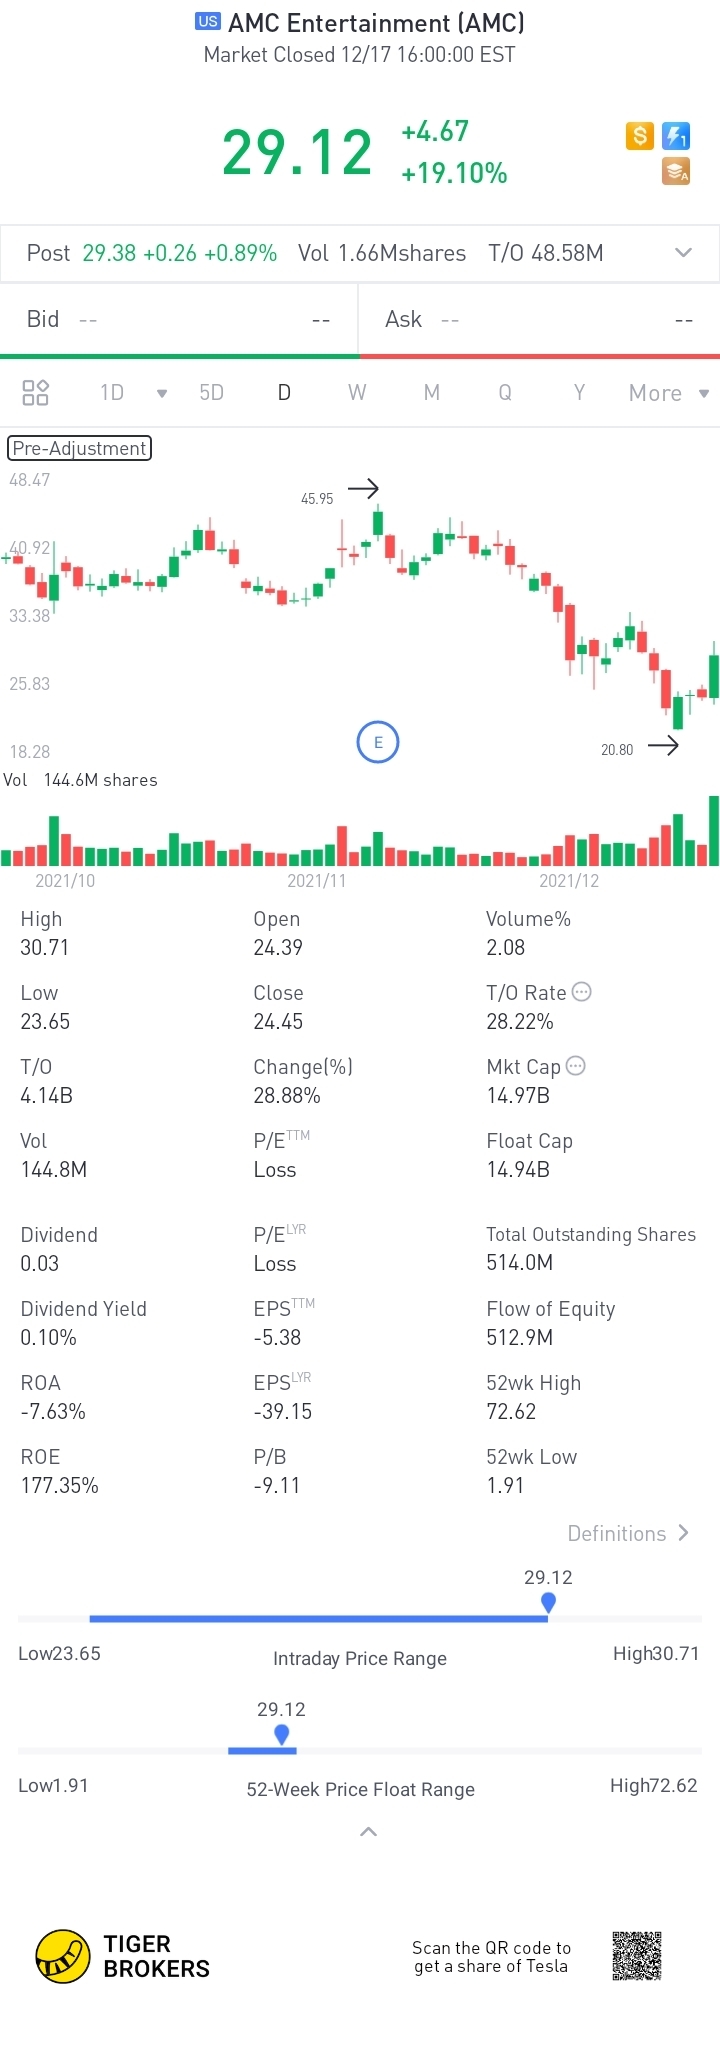Image resolution: width=720 pixels, height=2057 pixels.
Task: Tap the blue lightning bolt badge
Action: [x=677, y=136]
